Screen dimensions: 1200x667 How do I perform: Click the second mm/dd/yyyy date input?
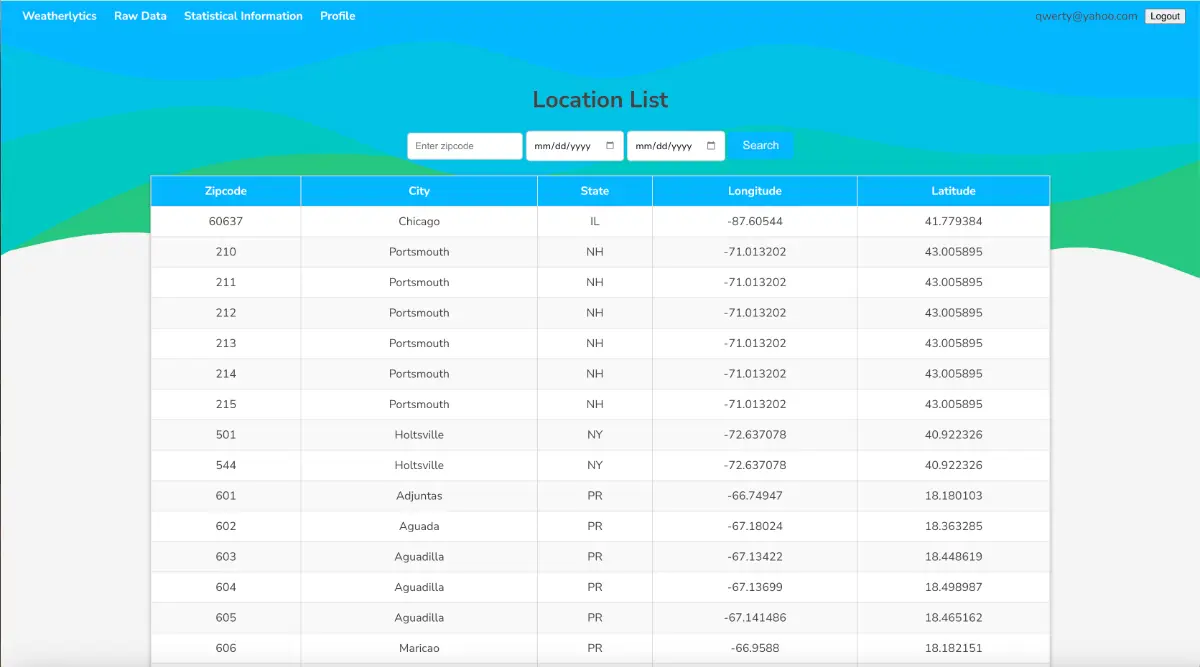665,146
